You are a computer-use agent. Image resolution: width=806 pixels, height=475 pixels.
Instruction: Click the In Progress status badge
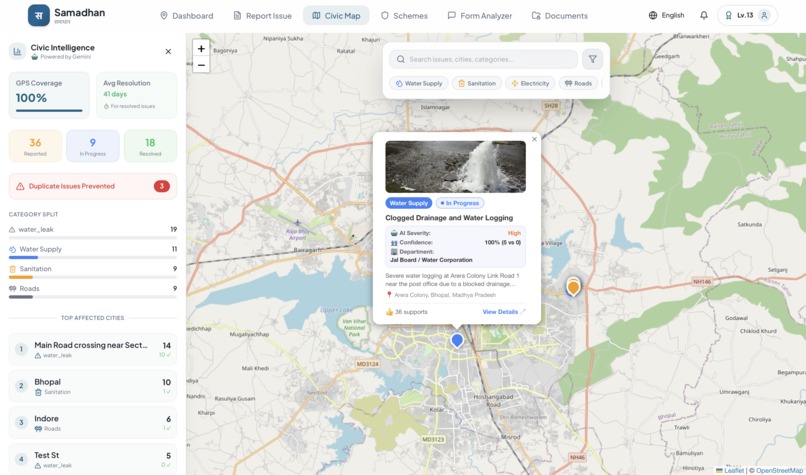click(460, 203)
